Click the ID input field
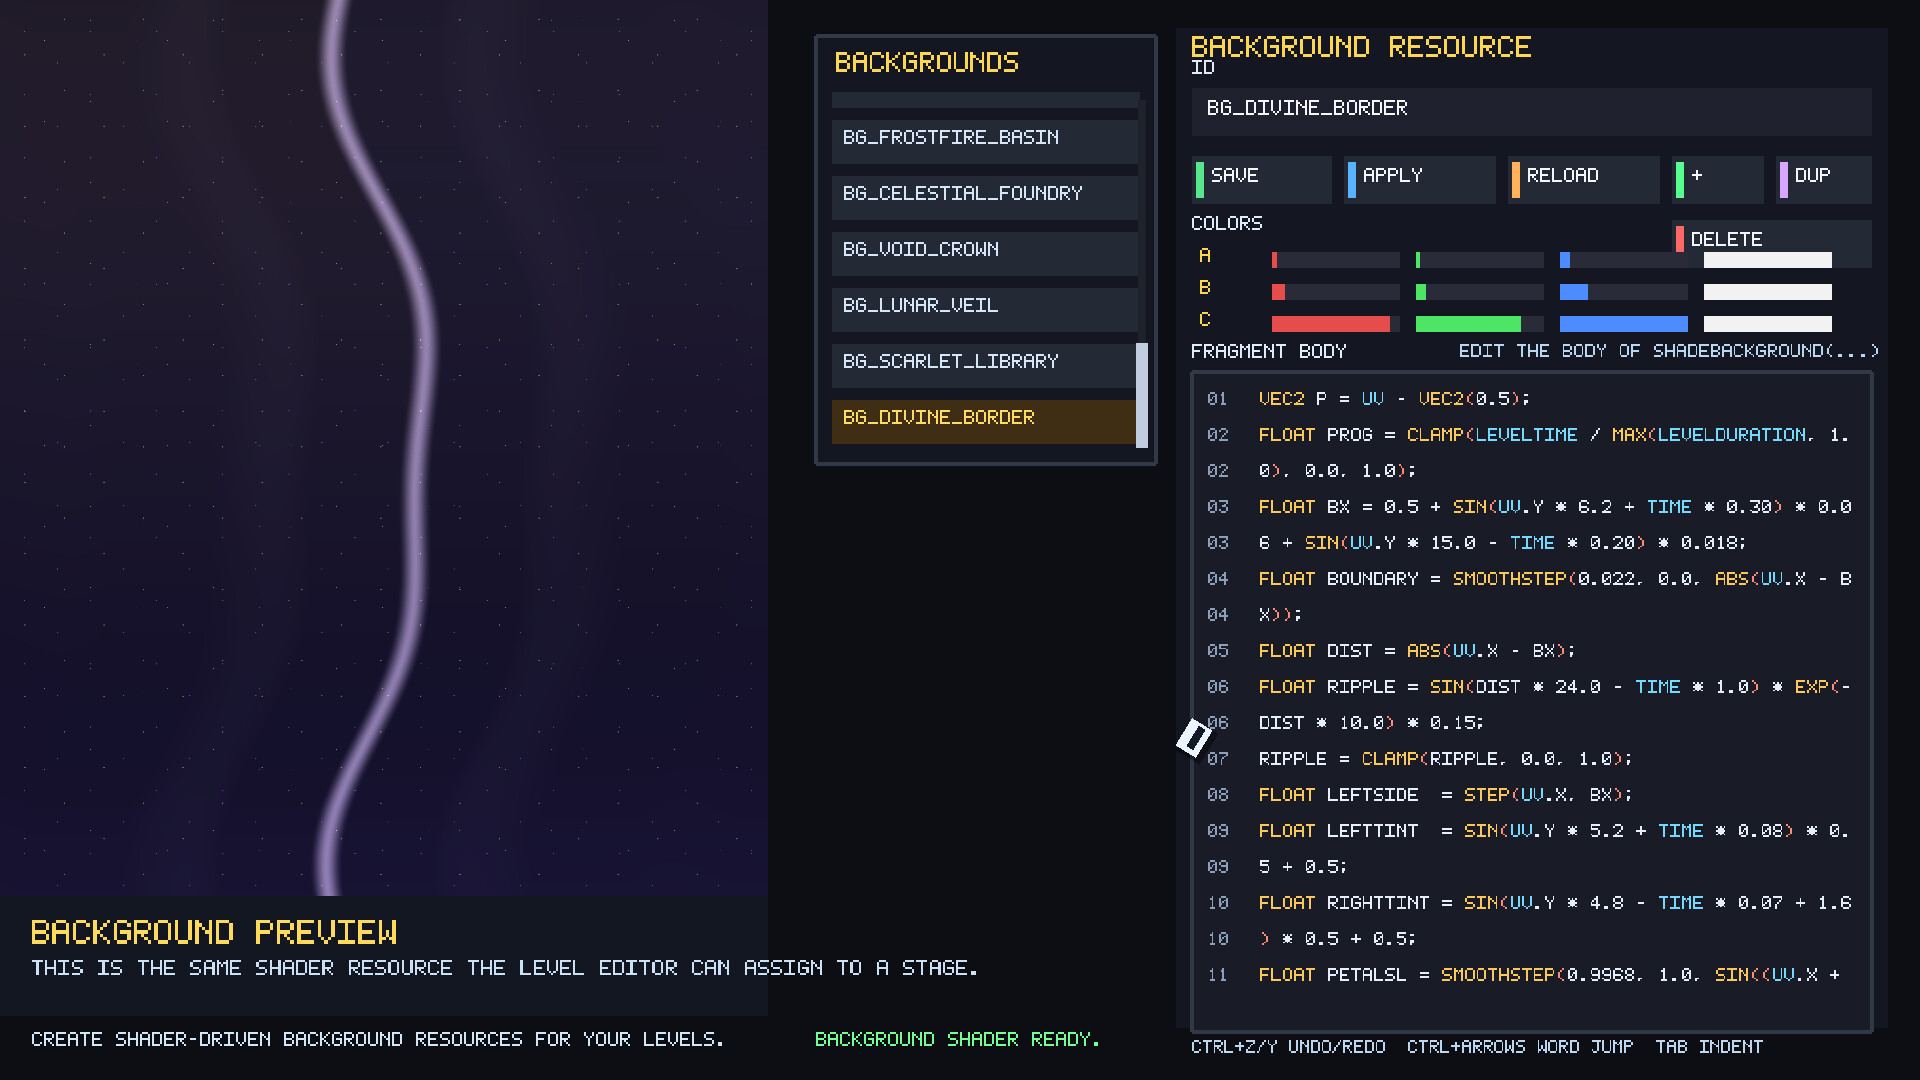Viewport: 1920px width, 1080px height. click(x=1530, y=110)
